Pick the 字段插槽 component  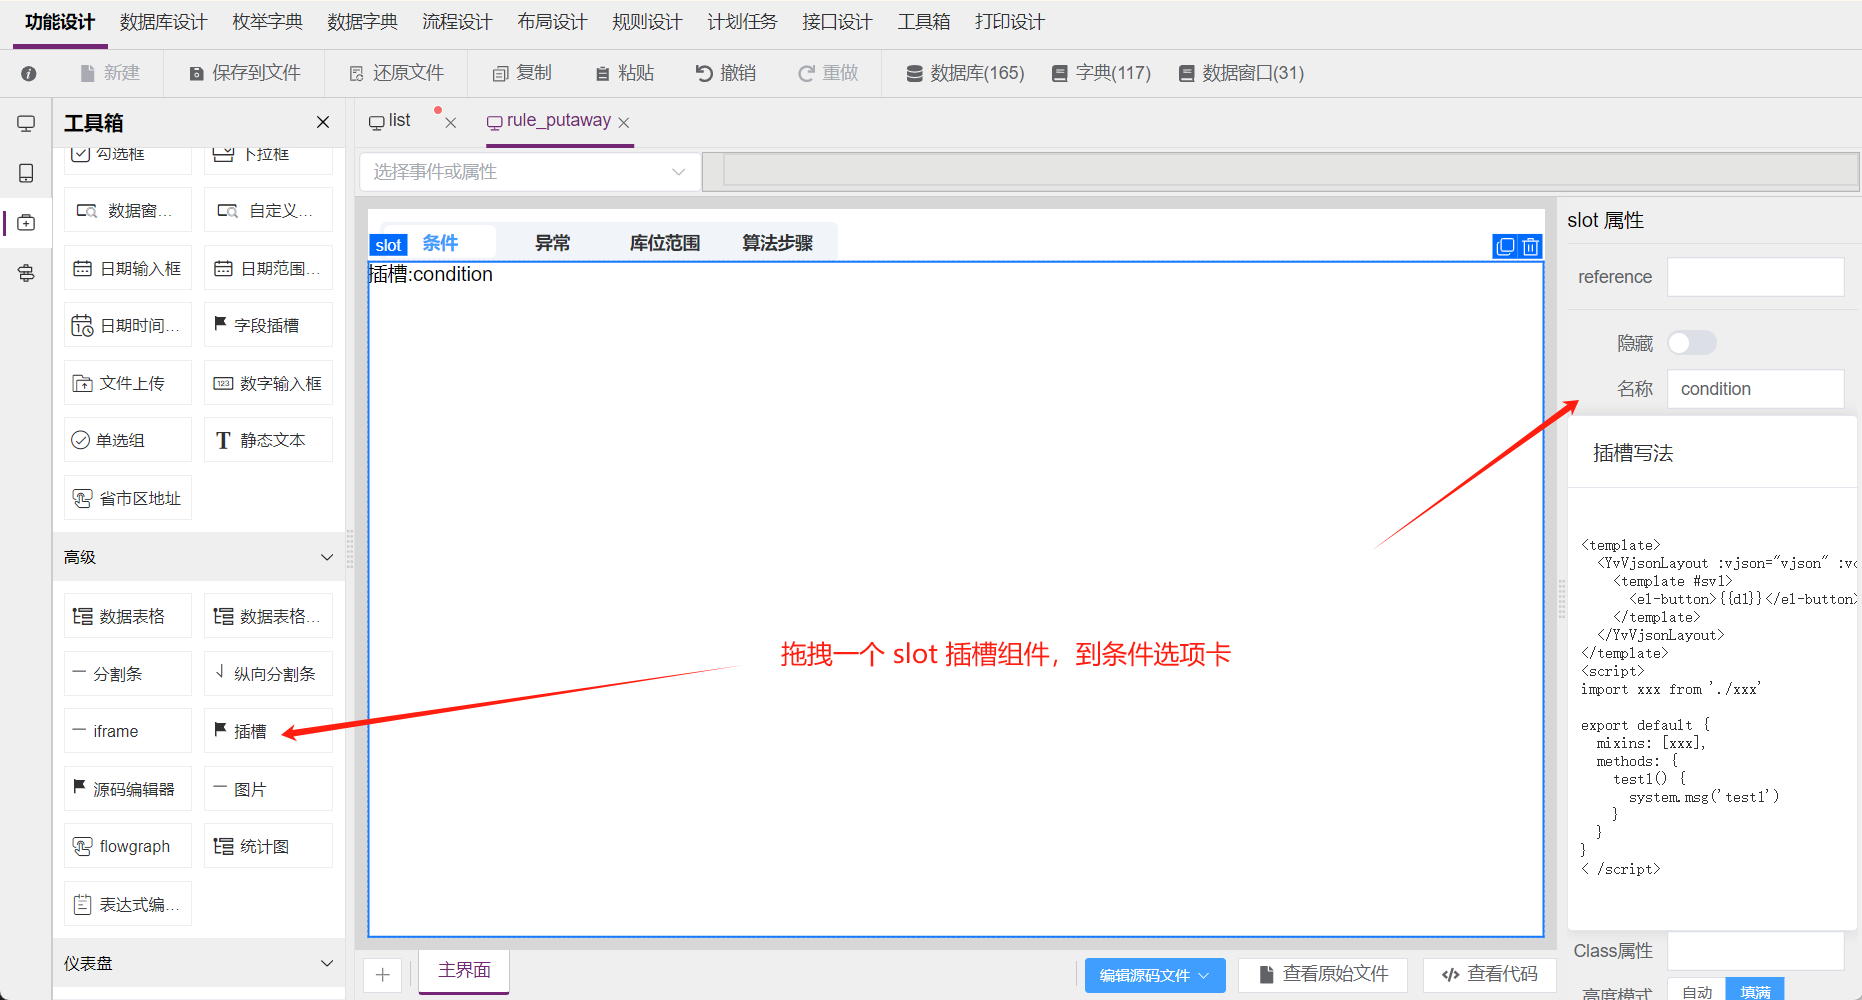tap(268, 326)
